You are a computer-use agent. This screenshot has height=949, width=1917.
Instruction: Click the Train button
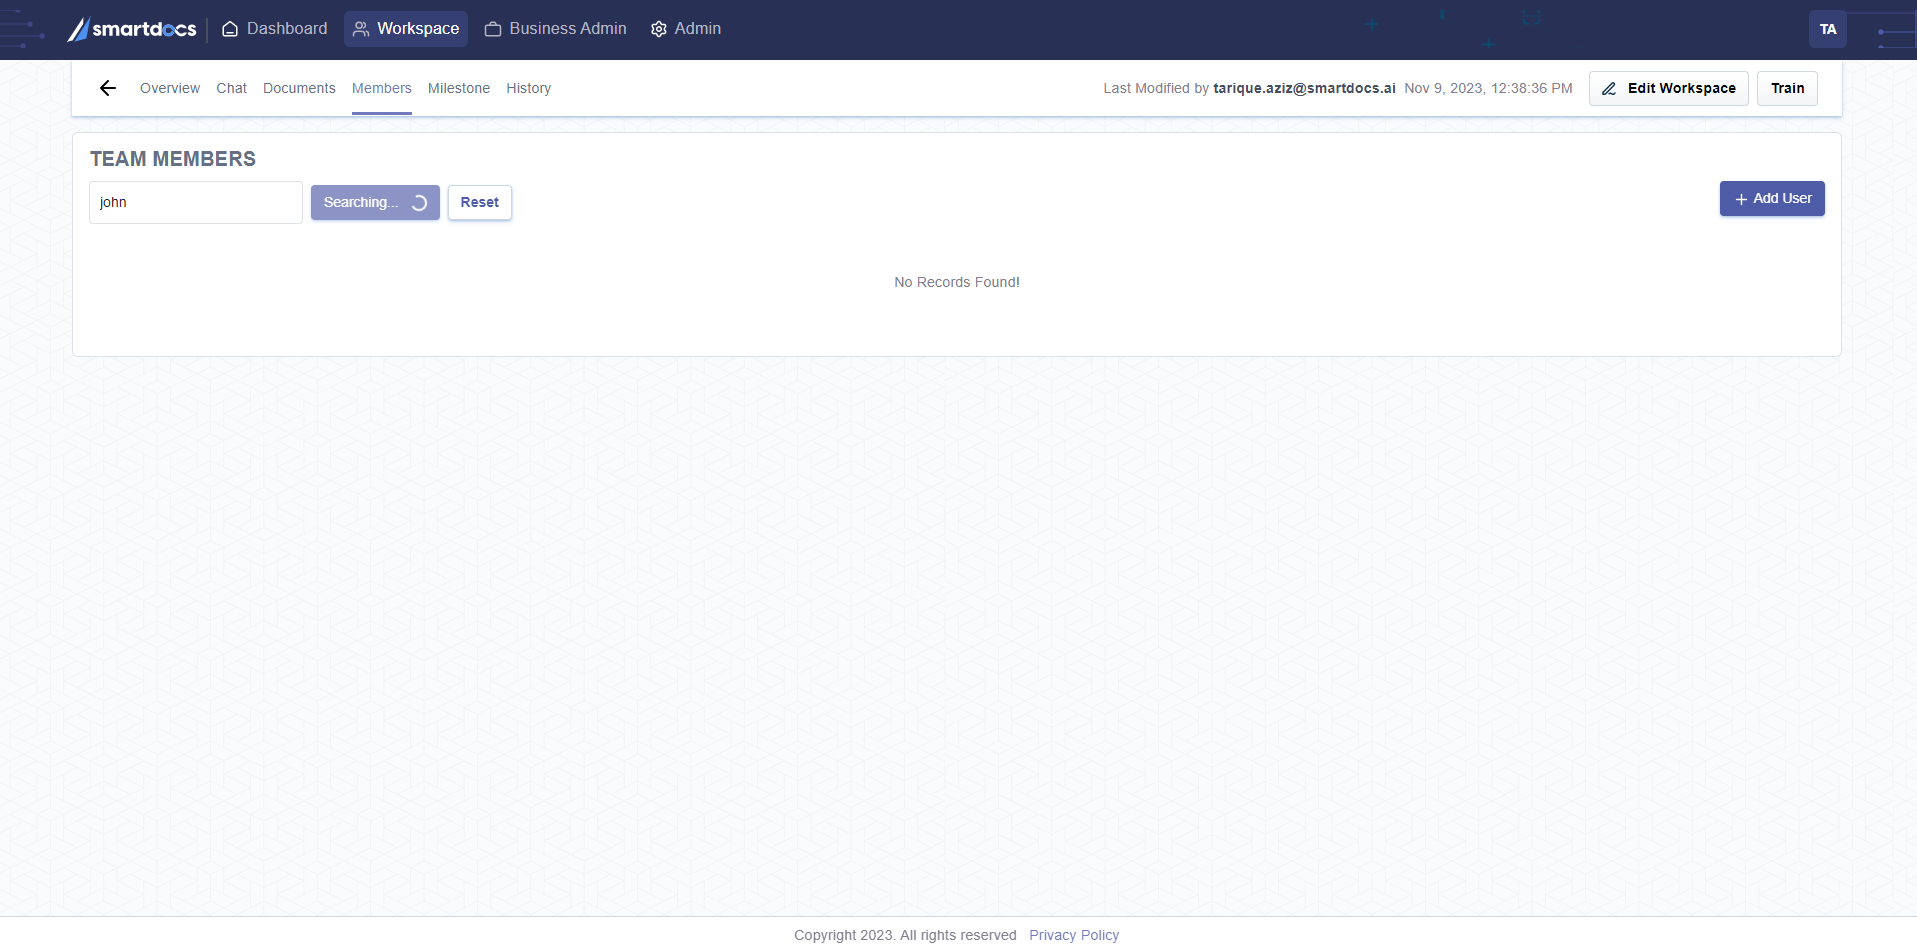click(x=1787, y=88)
